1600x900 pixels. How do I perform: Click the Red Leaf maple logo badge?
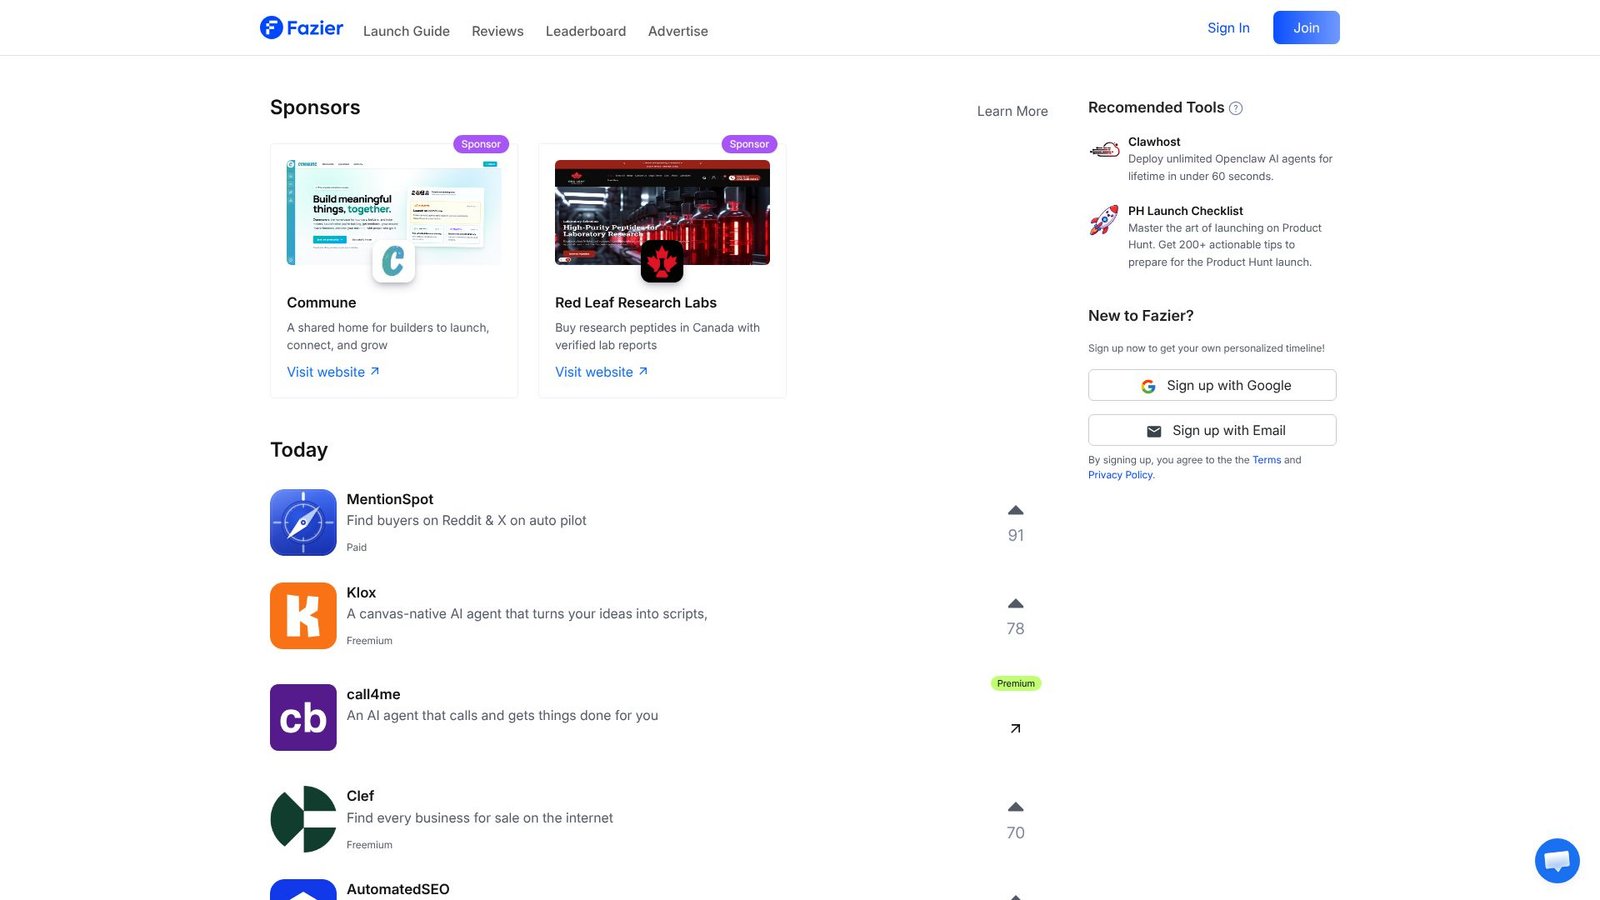661,261
